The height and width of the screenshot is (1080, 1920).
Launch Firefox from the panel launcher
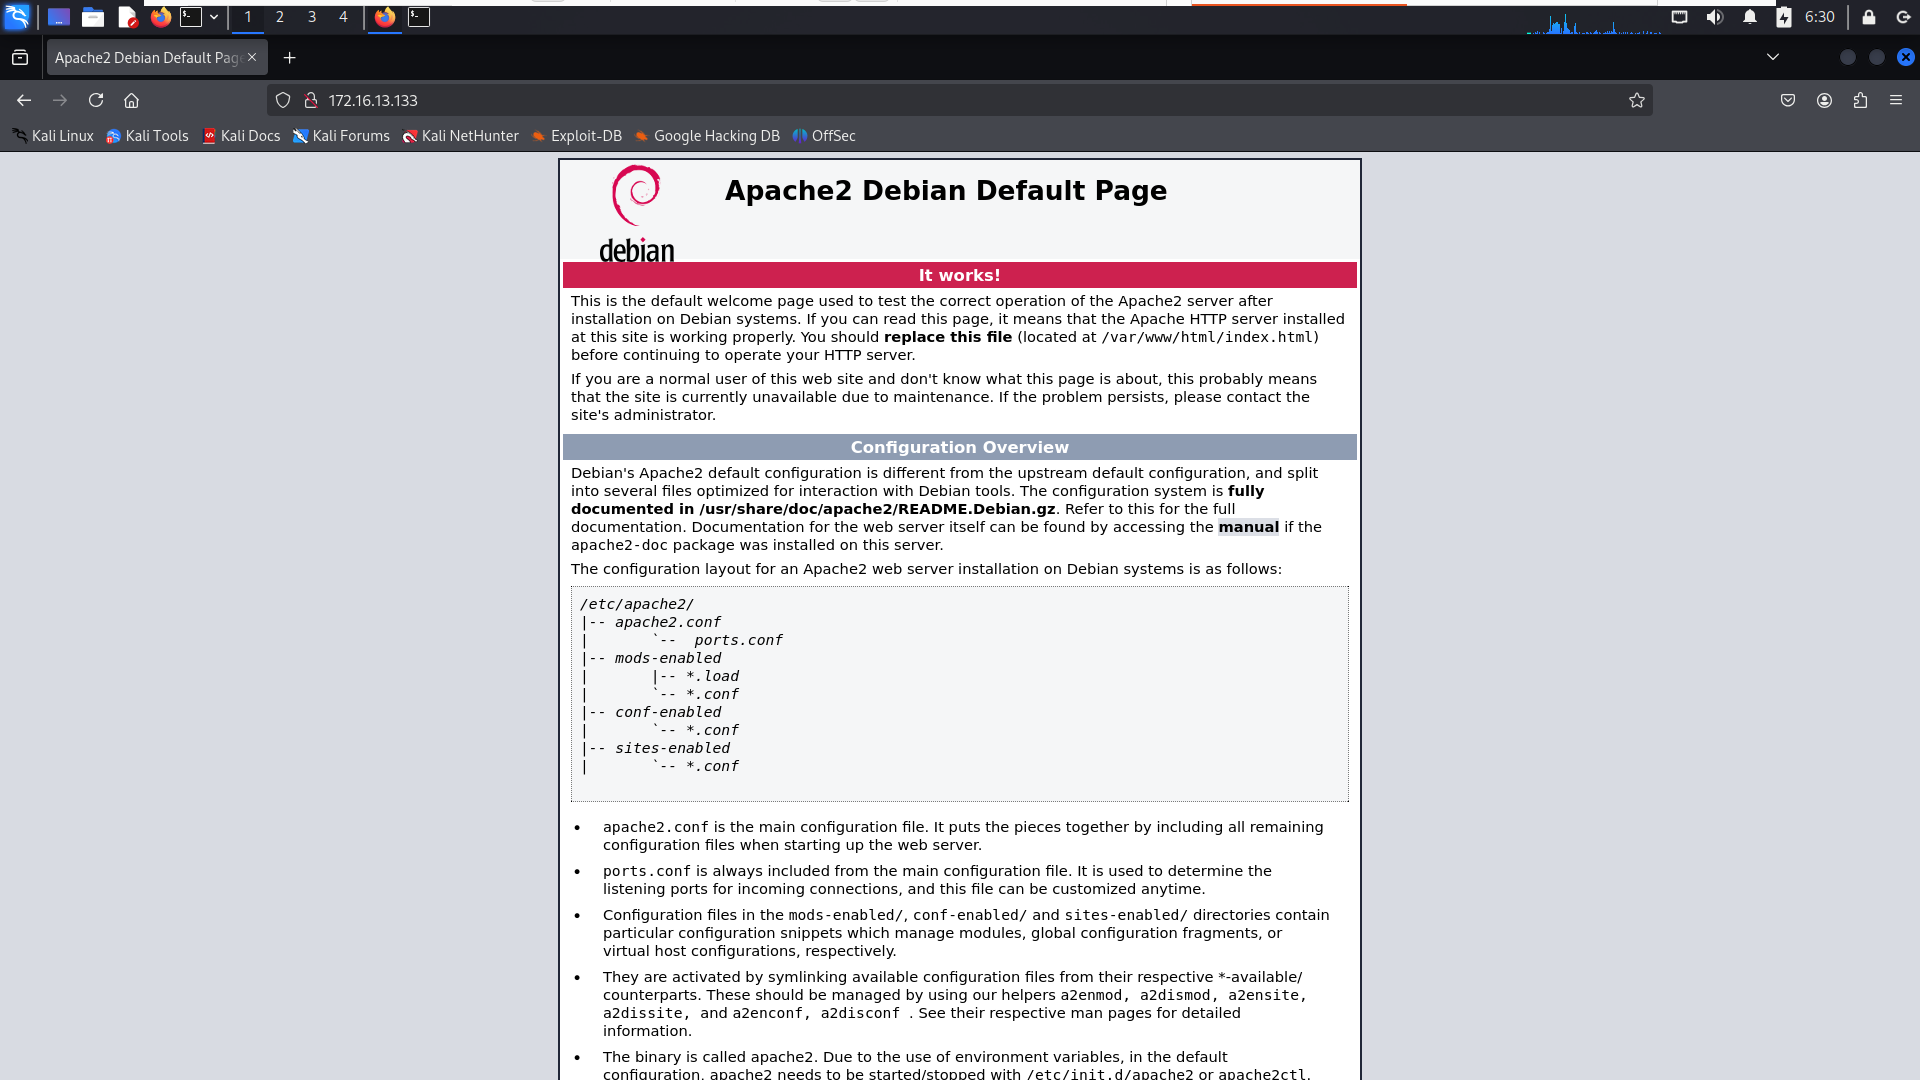tap(160, 17)
